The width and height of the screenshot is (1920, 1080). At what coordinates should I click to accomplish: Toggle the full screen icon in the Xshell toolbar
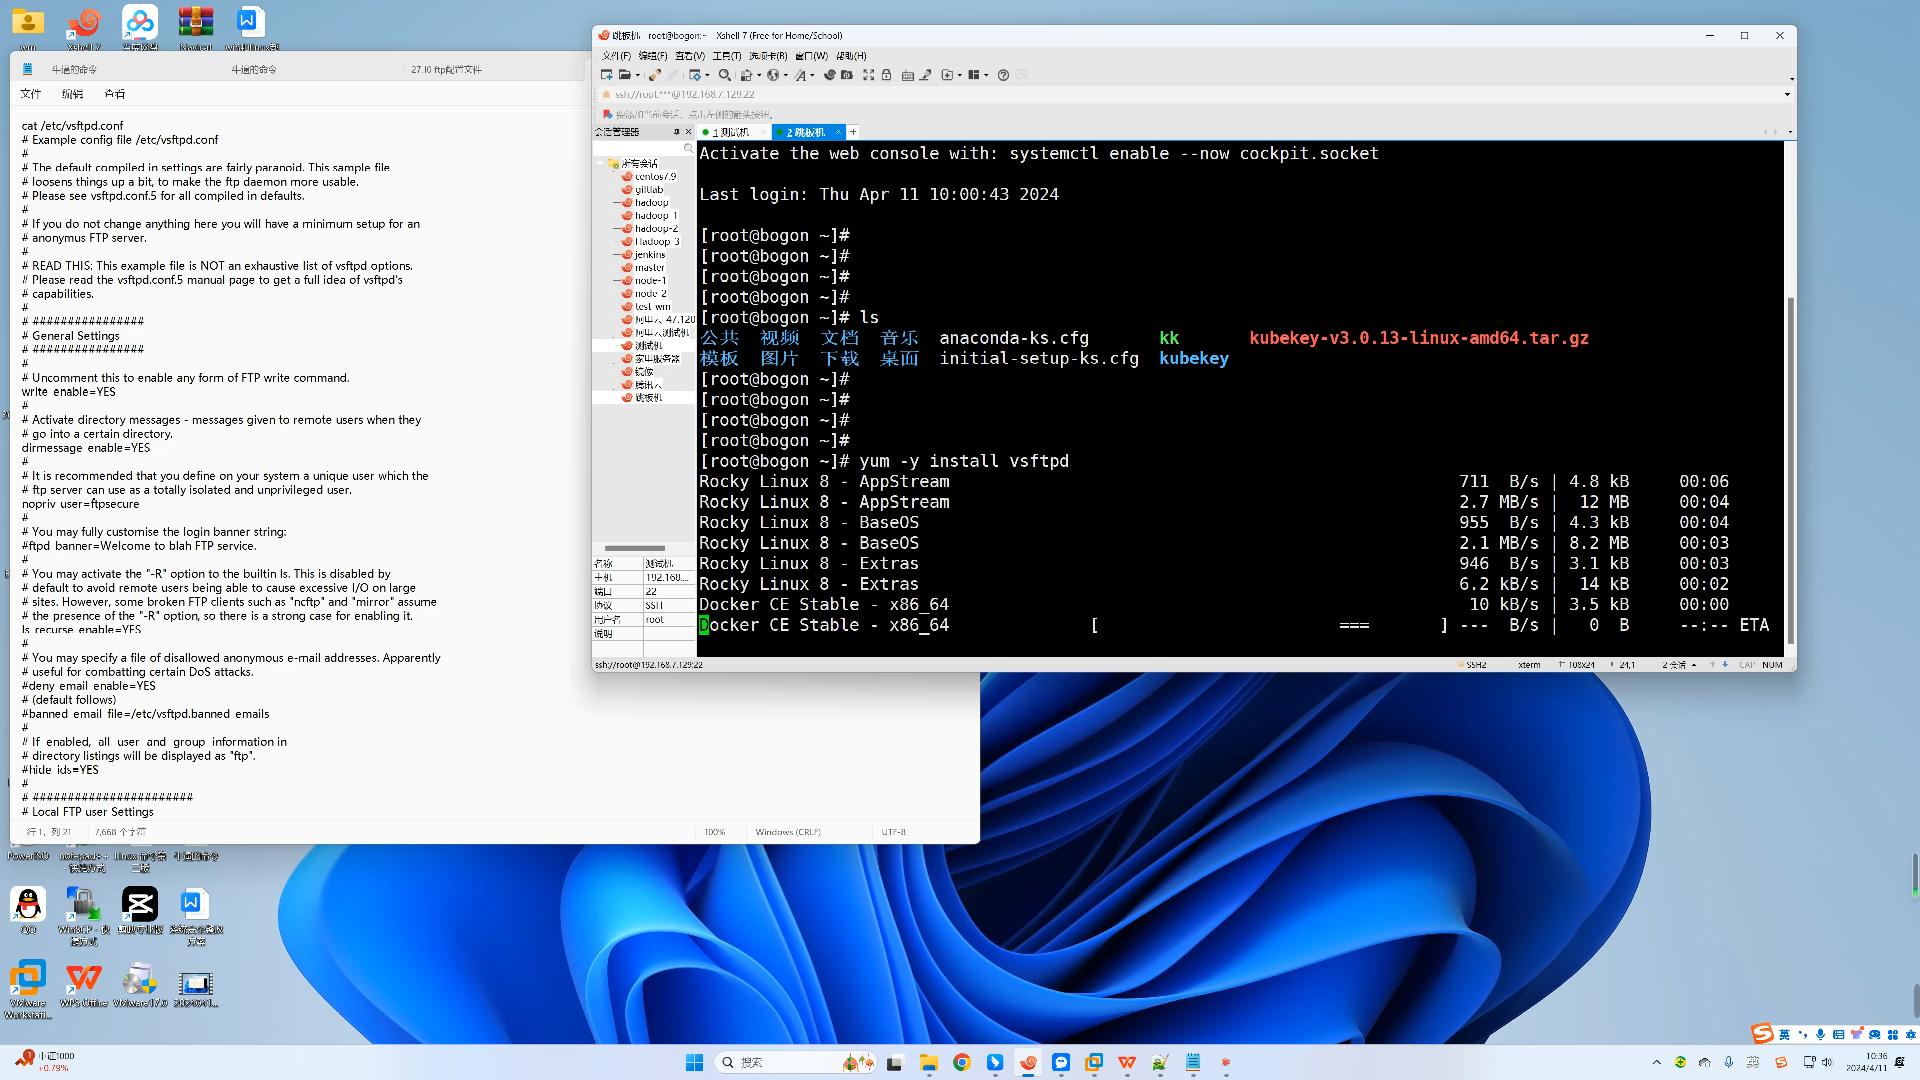click(869, 75)
